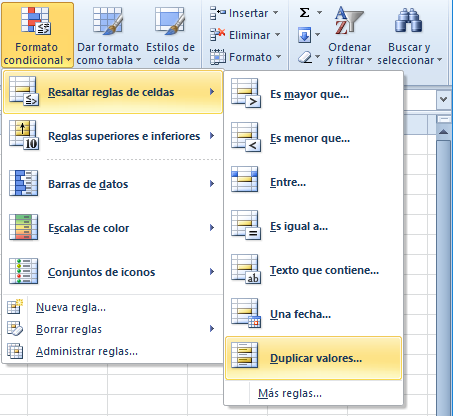Click the Es menor que icon
The width and height of the screenshot is (453, 416).
246,138
